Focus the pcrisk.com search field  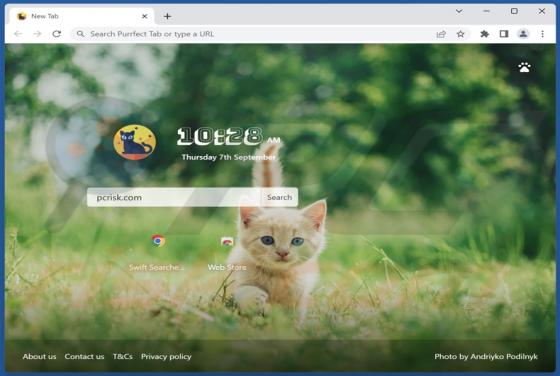[175, 197]
